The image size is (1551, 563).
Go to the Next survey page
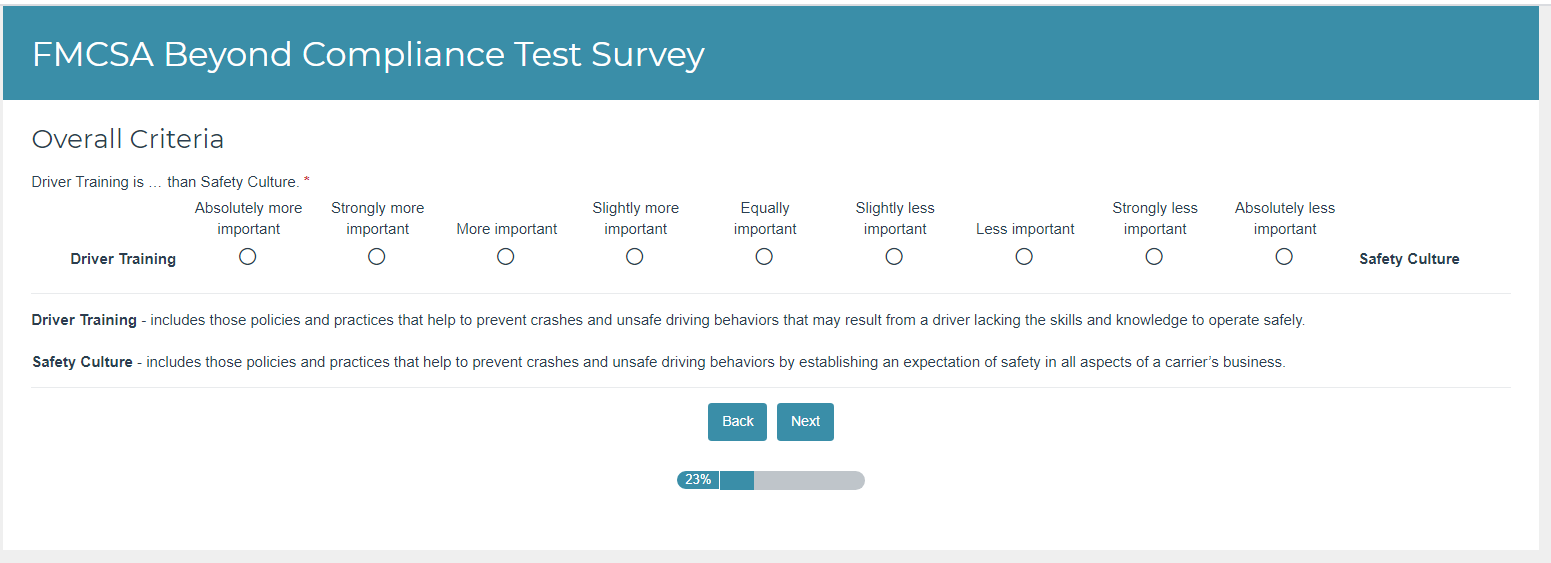point(805,422)
